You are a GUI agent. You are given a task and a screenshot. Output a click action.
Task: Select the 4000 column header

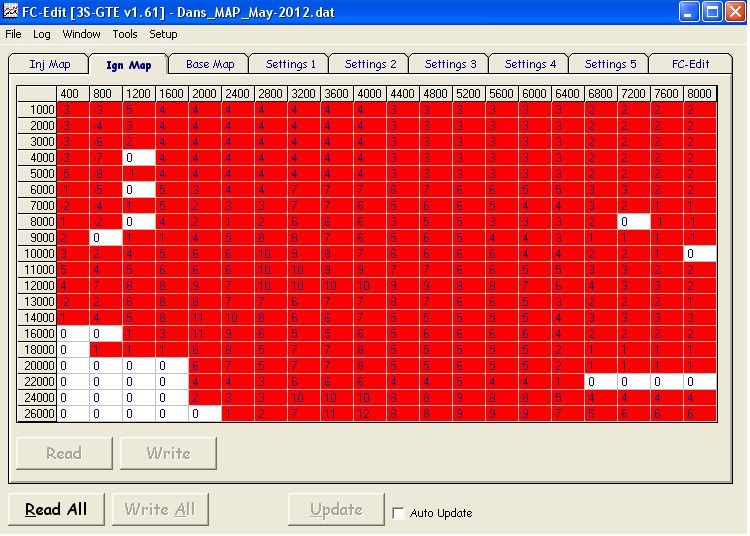pyautogui.click(x=369, y=93)
